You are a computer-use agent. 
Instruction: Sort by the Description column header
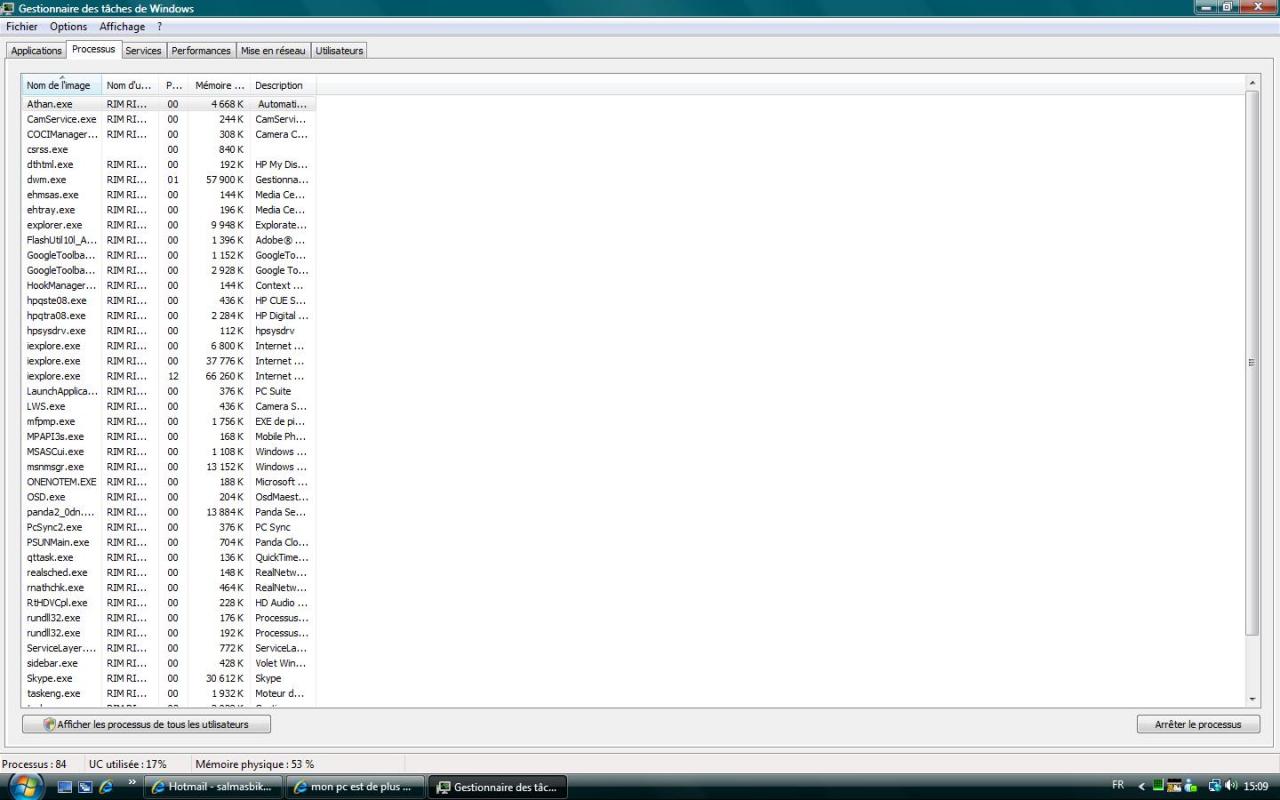click(282, 85)
